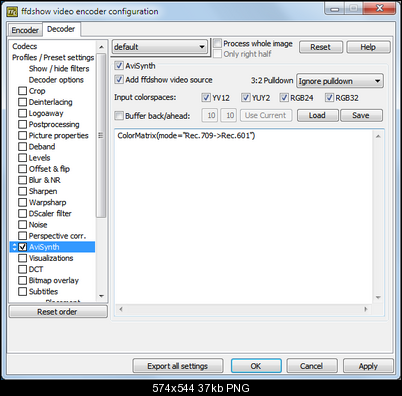Enable the Blur & NR checkbox

coord(22,180)
